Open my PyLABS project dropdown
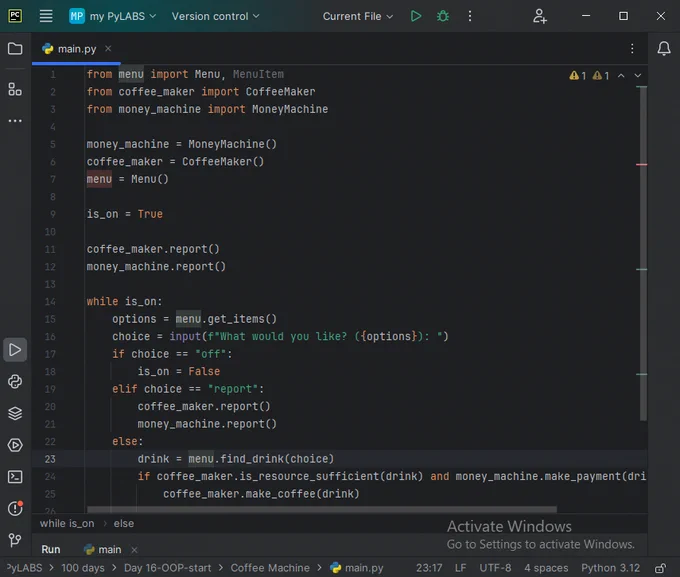This screenshot has height=577, width=680. (x=113, y=16)
